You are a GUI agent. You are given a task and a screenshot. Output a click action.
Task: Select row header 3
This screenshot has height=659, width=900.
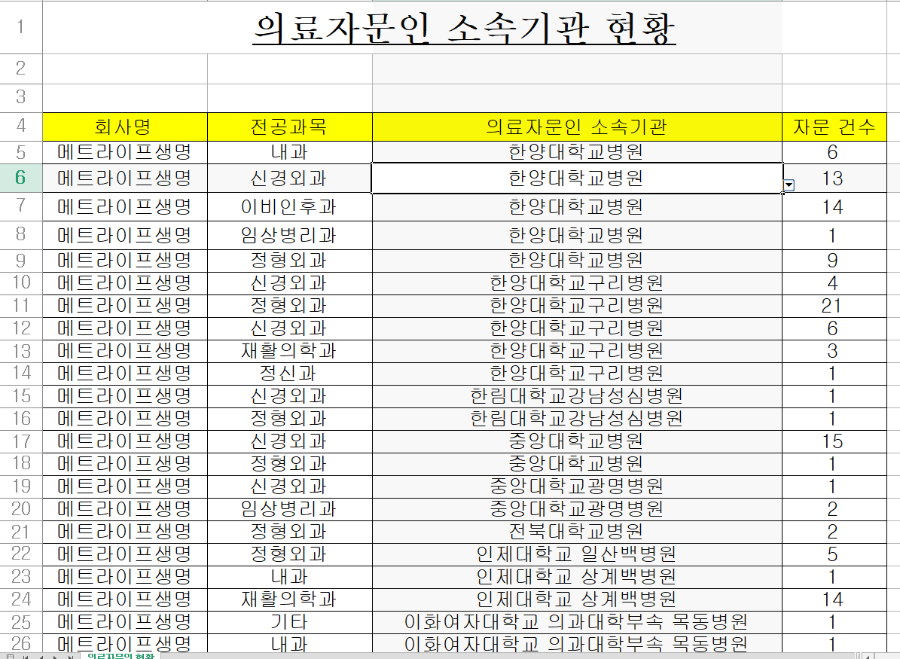click(21, 98)
